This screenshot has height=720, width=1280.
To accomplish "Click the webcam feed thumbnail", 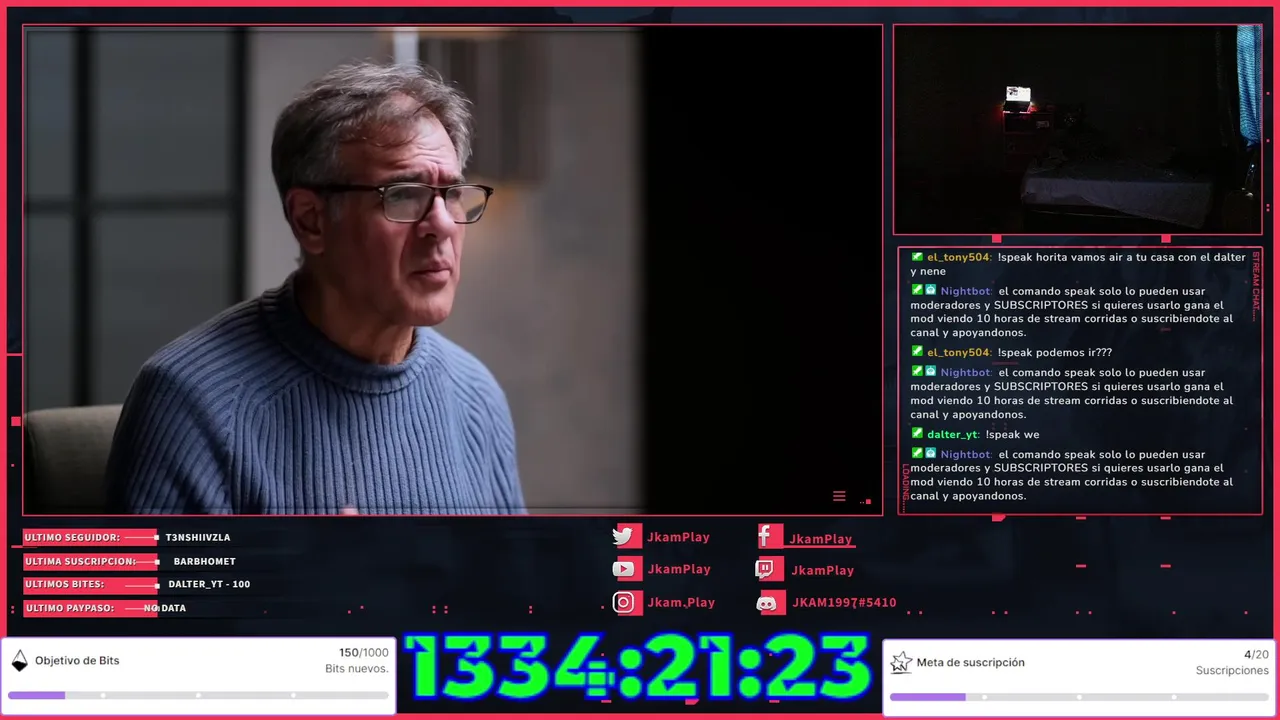I will [x=1077, y=130].
